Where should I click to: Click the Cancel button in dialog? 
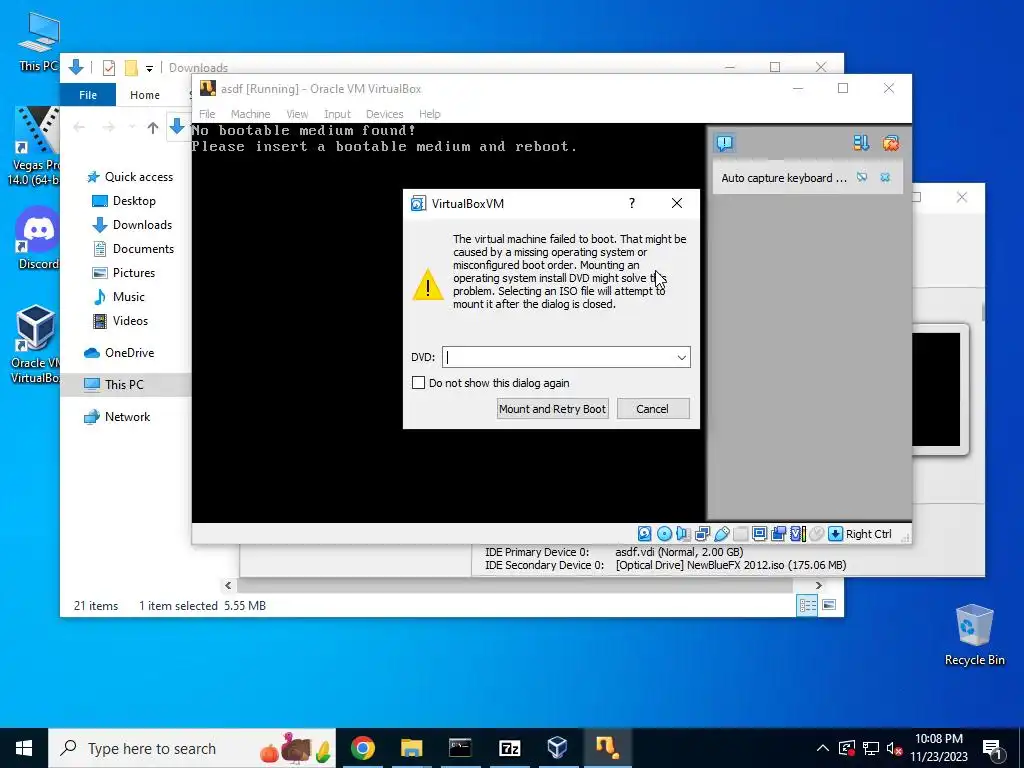pyautogui.click(x=652, y=409)
